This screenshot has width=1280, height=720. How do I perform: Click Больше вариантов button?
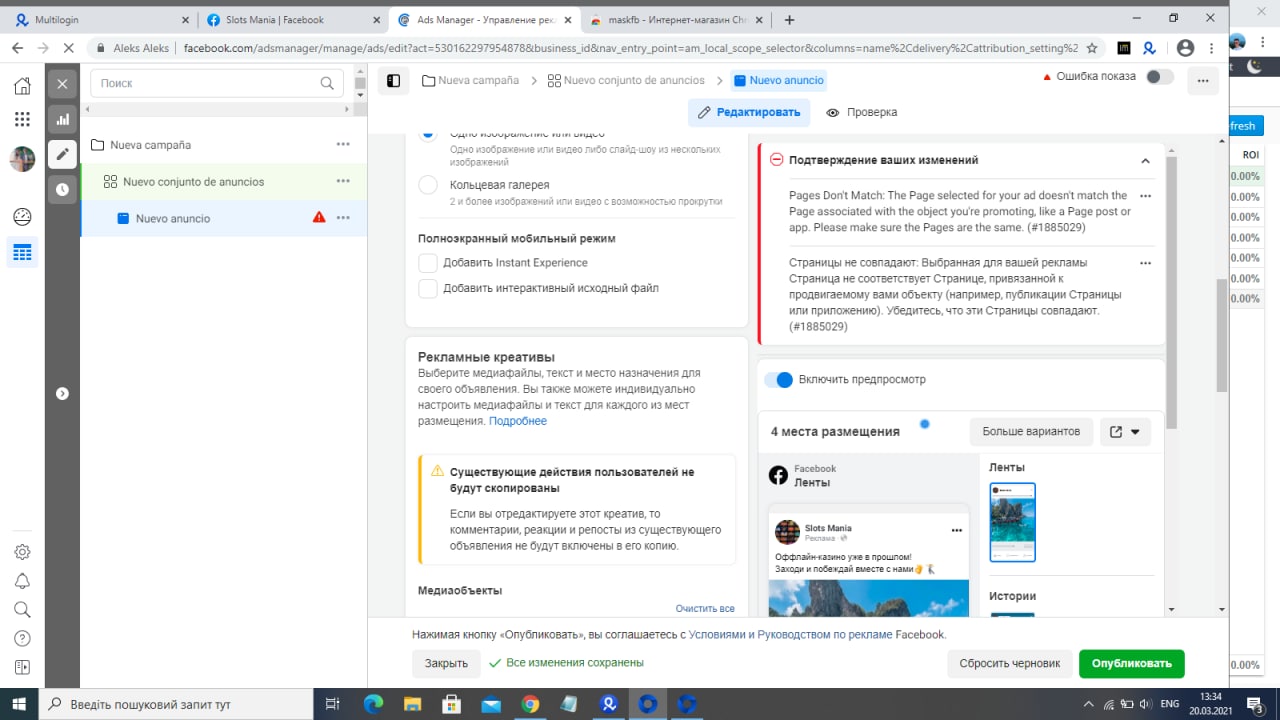pos(1031,432)
